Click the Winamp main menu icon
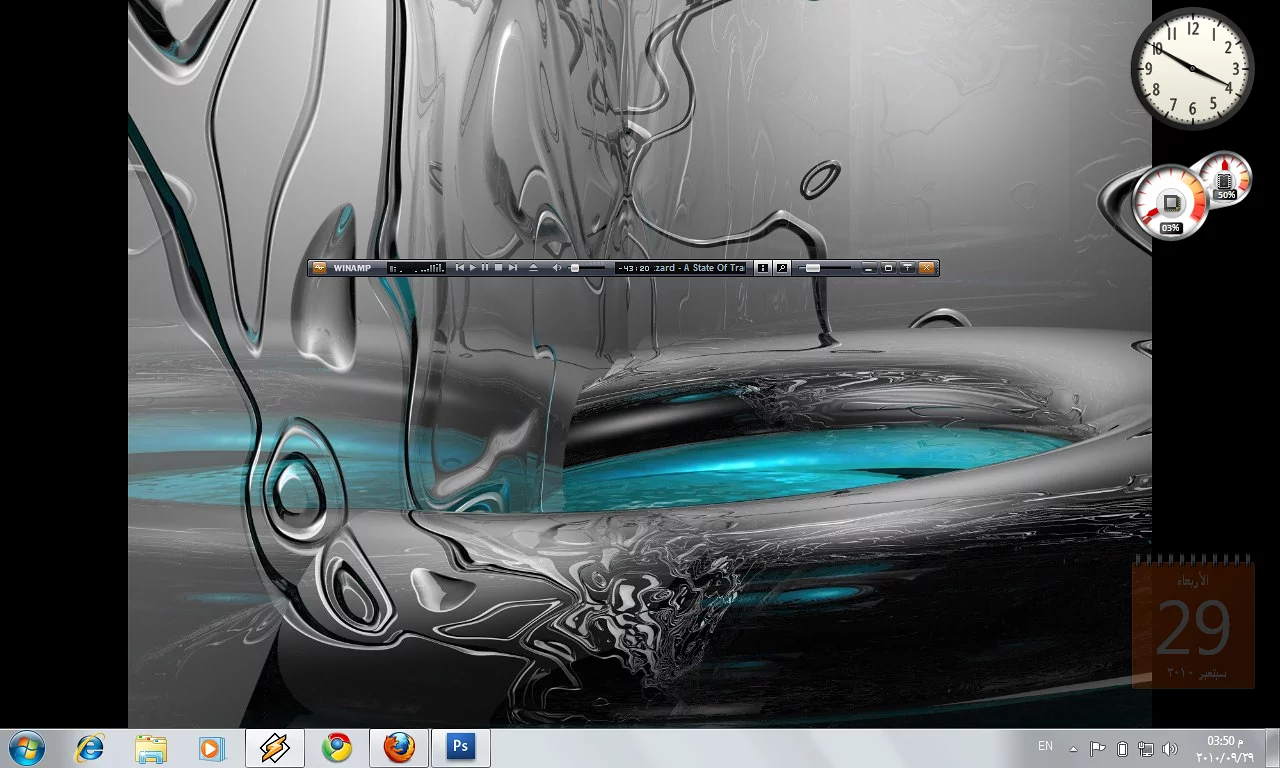The height and width of the screenshot is (768, 1280). pos(319,268)
